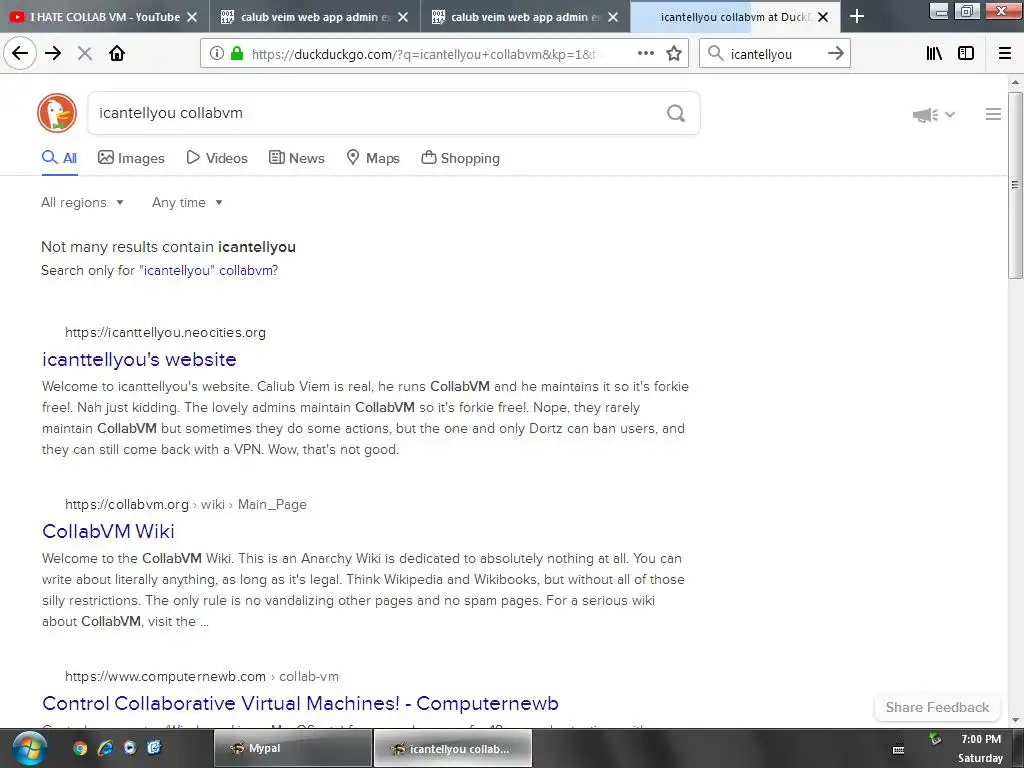Open Control Collaborative Virtual Machines result
The height and width of the screenshot is (768, 1024).
[300, 703]
